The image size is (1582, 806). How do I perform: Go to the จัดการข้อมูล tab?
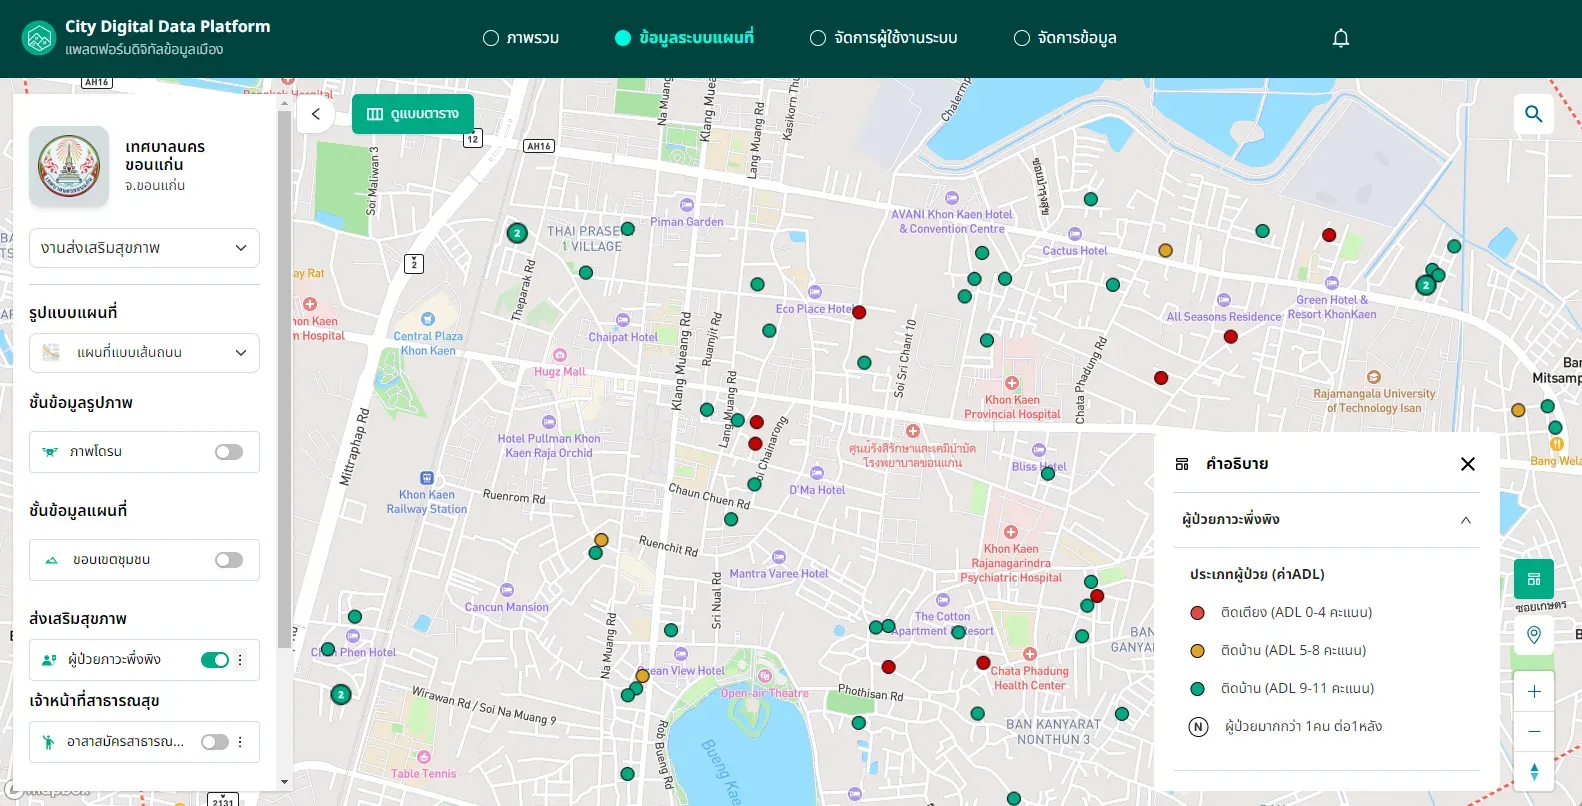(1065, 38)
